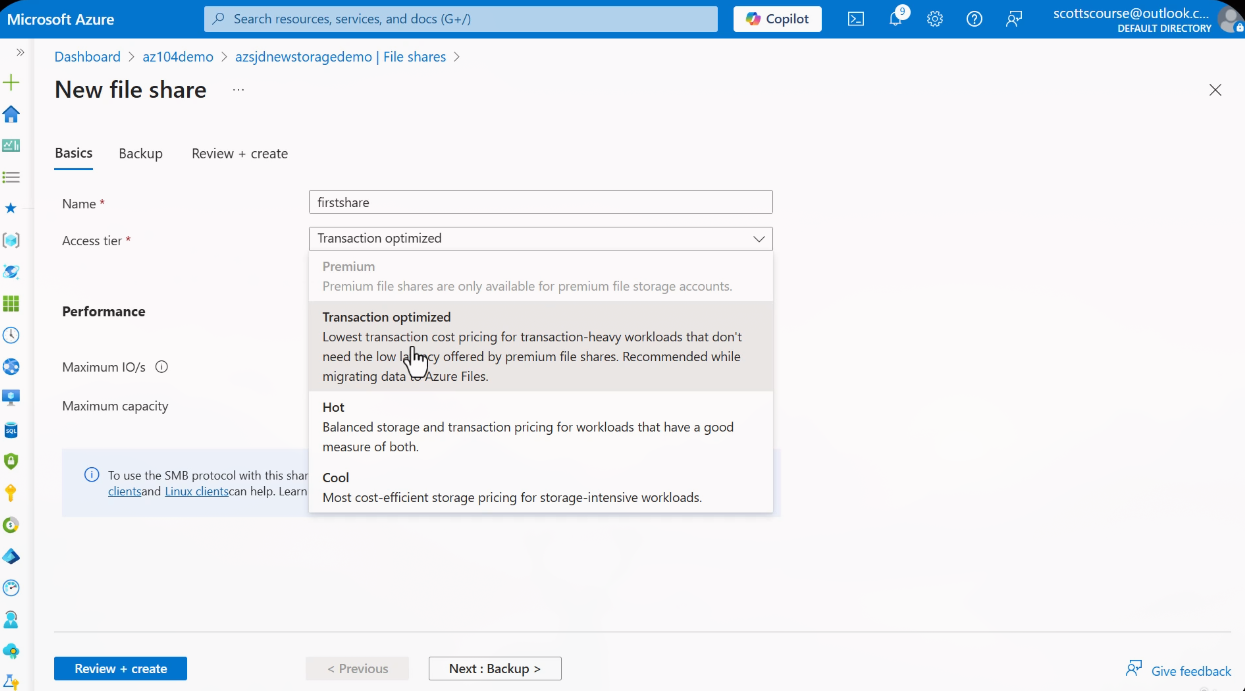The image size is (1245, 691).
Task: Switch to the Backup tab
Action: (140, 153)
